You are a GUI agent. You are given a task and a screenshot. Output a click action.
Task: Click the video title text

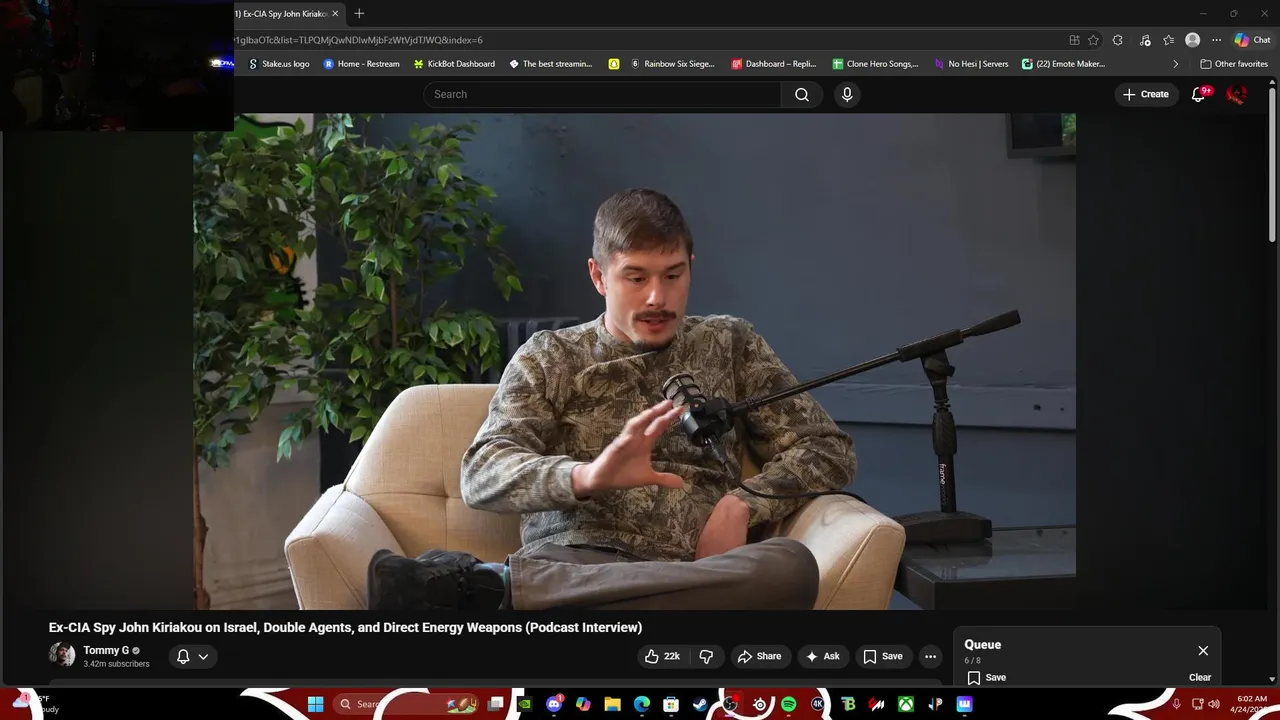345,627
